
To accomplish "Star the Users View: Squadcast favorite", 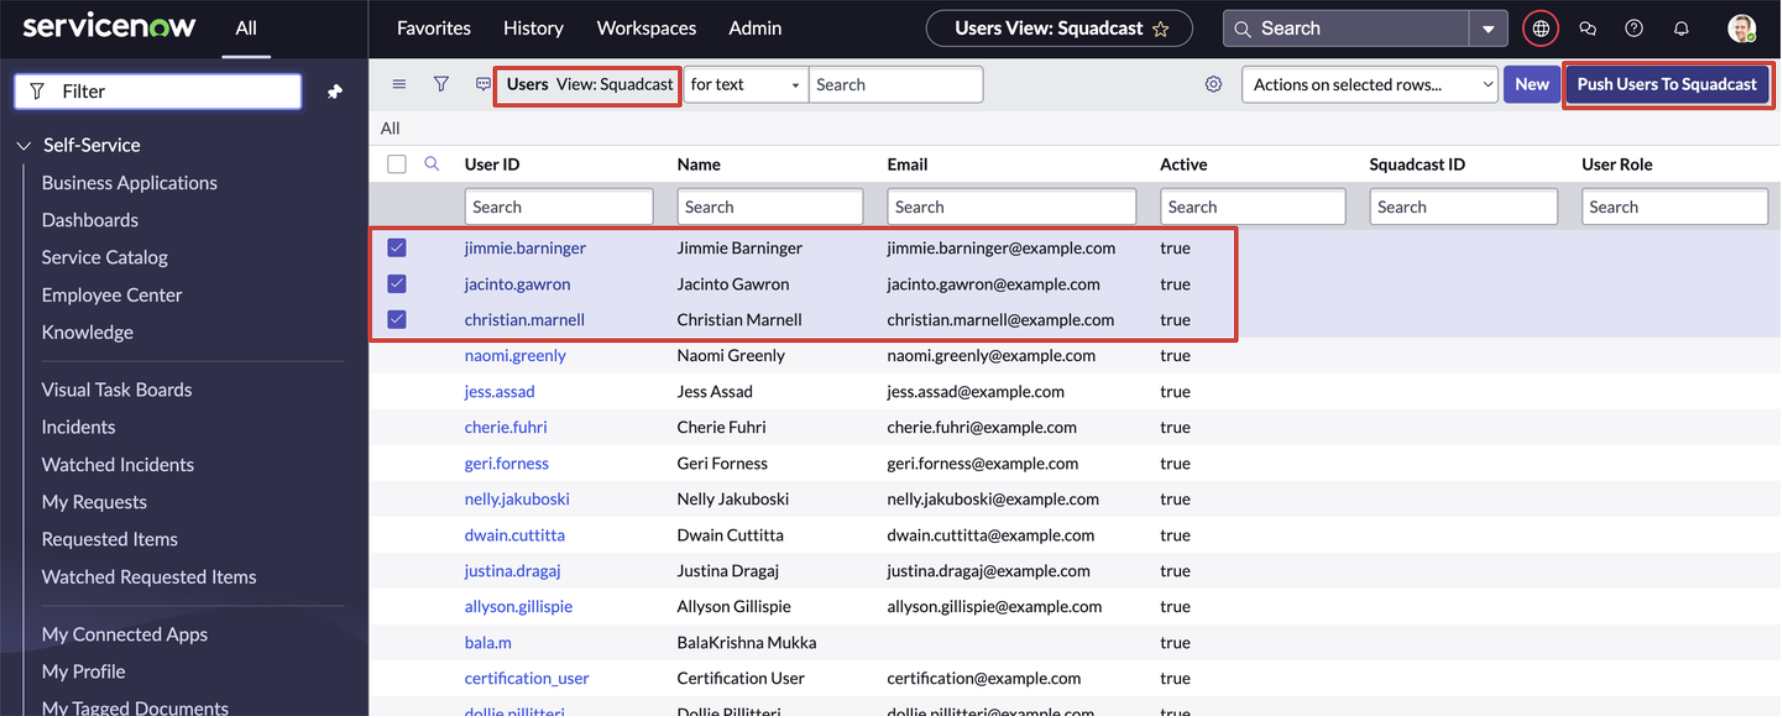I will coord(1161,29).
